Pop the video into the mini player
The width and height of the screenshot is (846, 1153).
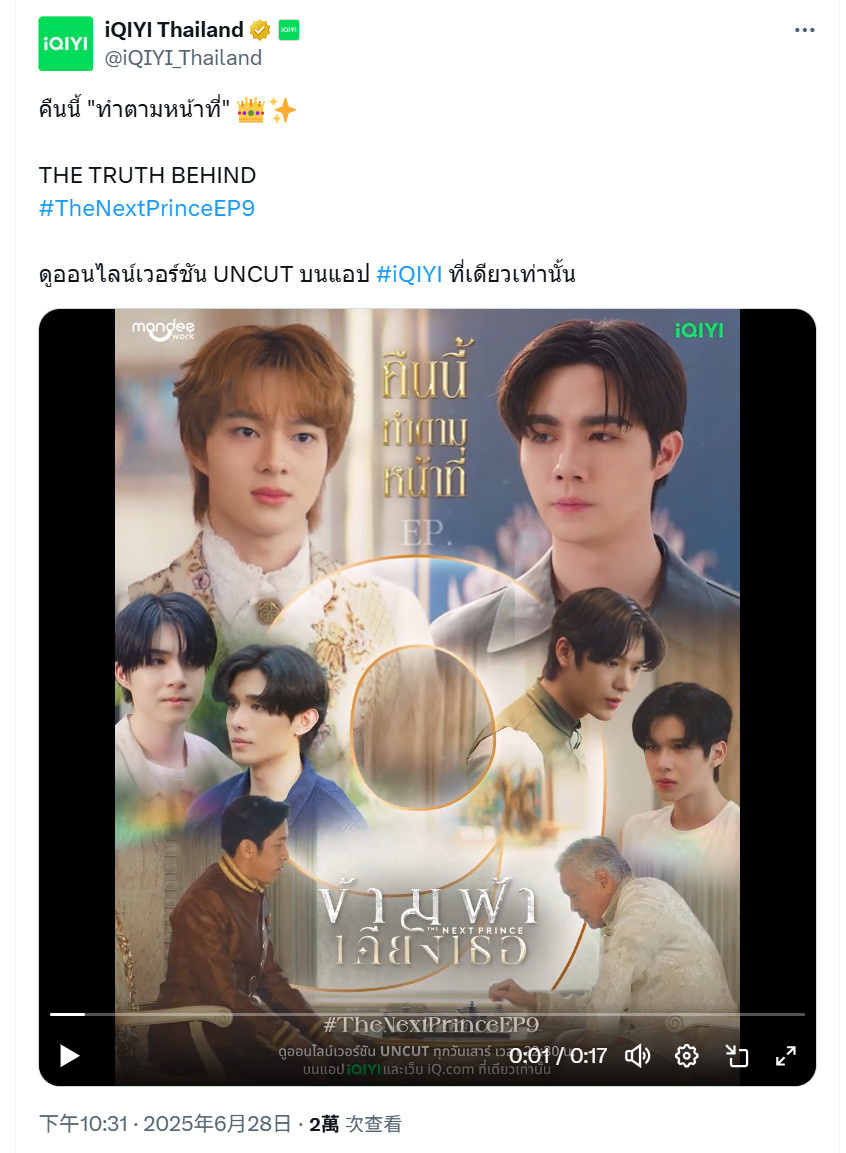point(736,1056)
